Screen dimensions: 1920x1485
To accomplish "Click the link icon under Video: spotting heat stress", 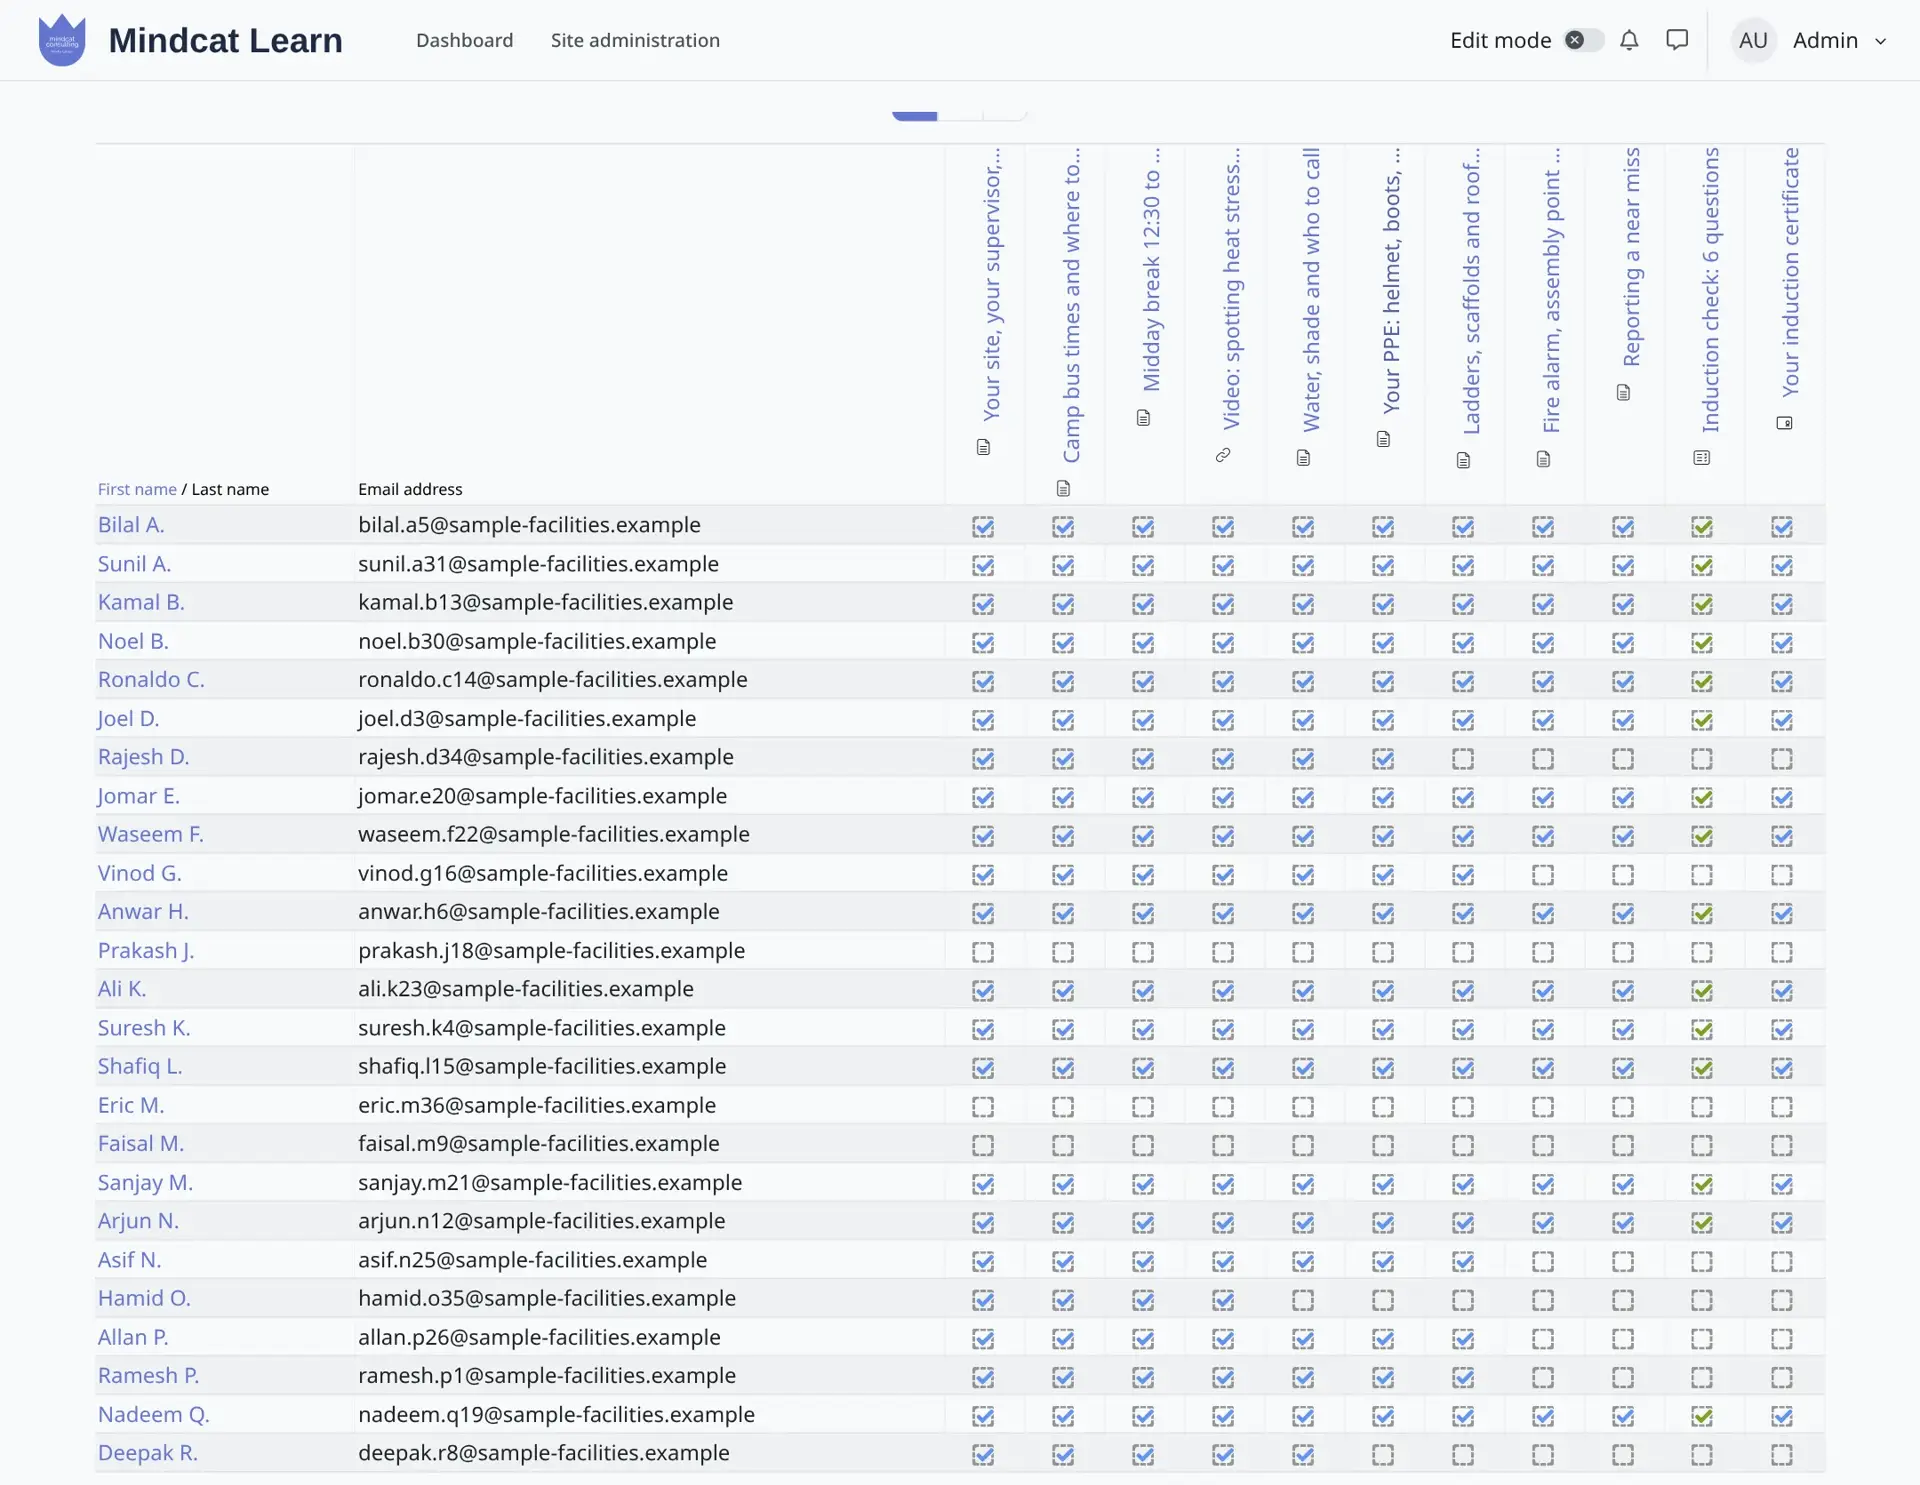I will coord(1223,455).
